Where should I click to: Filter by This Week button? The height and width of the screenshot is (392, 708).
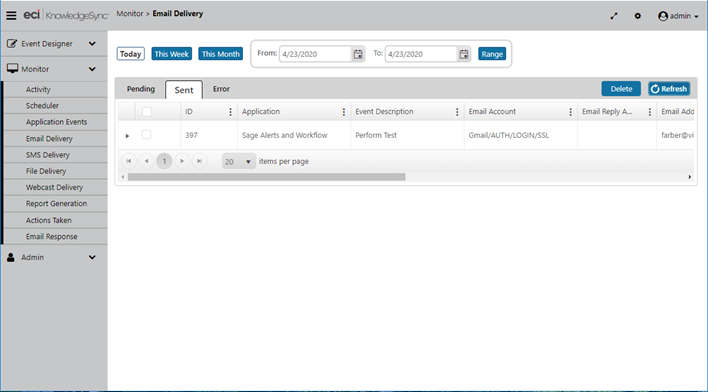pos(172,54)
